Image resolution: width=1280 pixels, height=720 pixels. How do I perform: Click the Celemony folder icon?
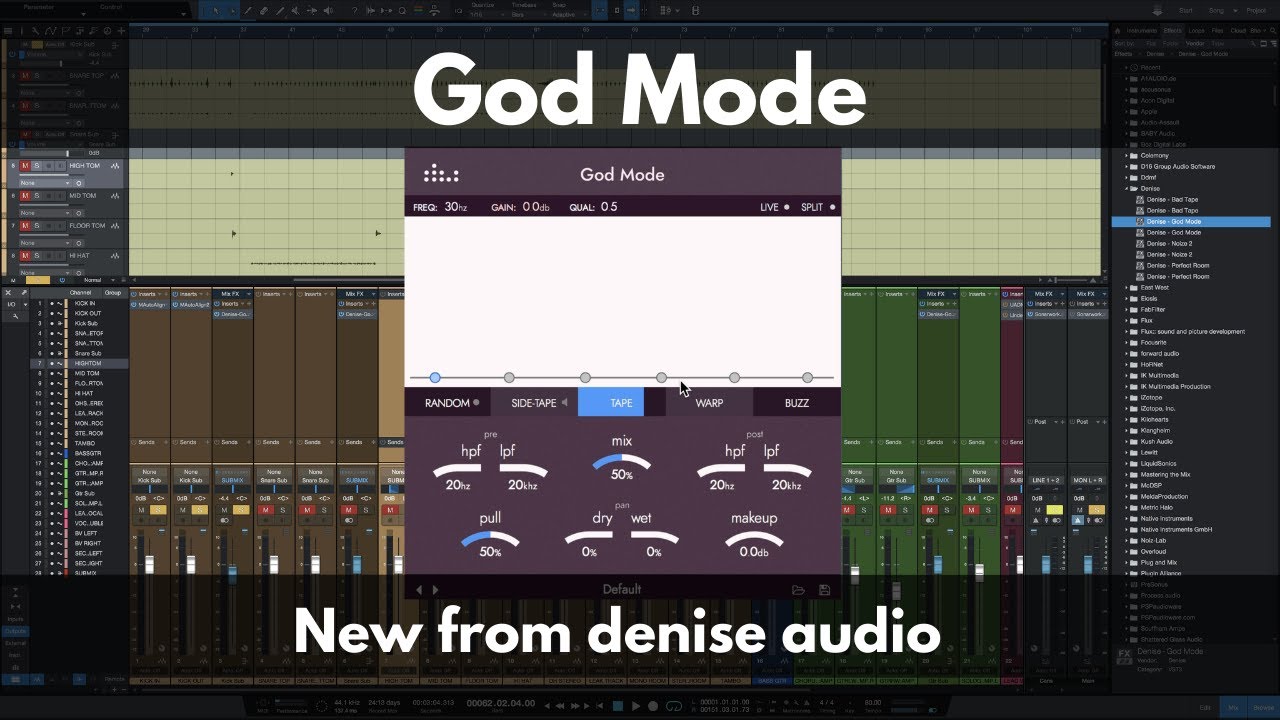pyautogui.click(x=1135, y=156)
